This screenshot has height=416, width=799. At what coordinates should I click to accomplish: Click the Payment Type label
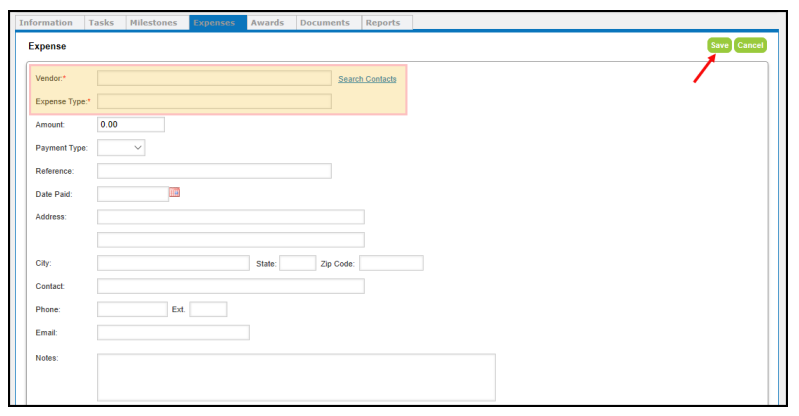(62, 148)
